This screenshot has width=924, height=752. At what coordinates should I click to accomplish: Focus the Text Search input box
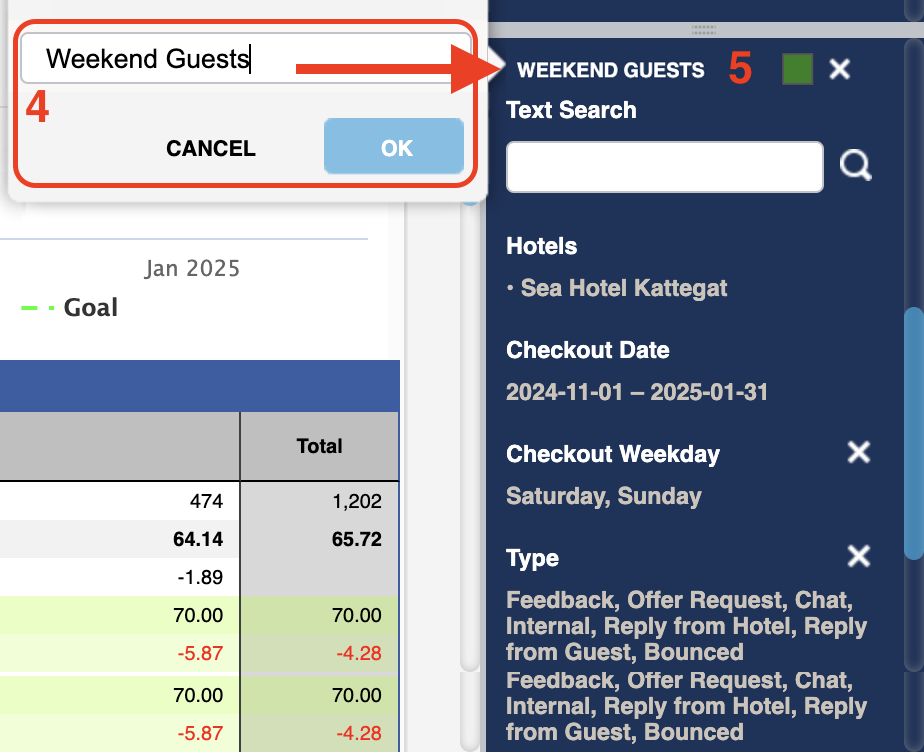(664, 166)
